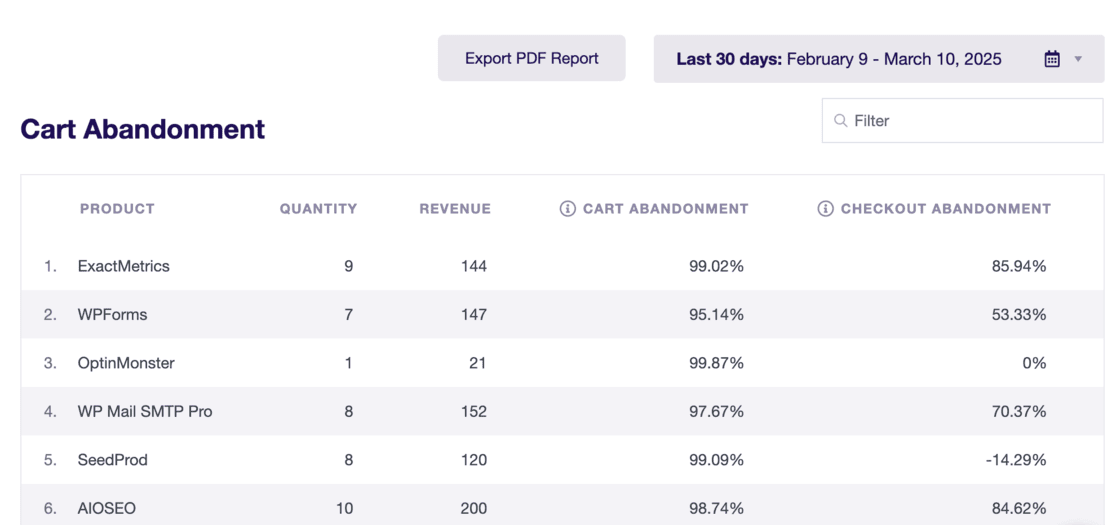Image resolution: width=1116 pixels, height=525 pixels.
Task: Click AIOSEO revenue value 200
Action: [x=473, y=508]
